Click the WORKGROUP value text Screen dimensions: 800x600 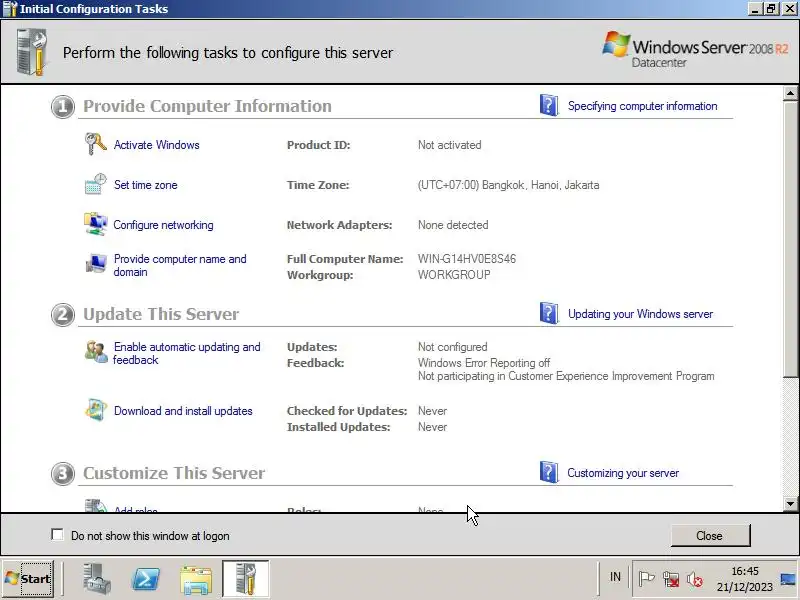coord(454,274)
